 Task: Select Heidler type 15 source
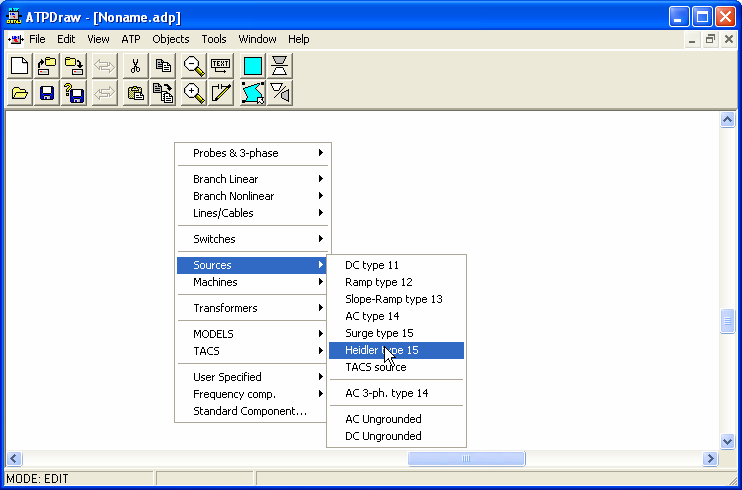(x=397, y=350)
